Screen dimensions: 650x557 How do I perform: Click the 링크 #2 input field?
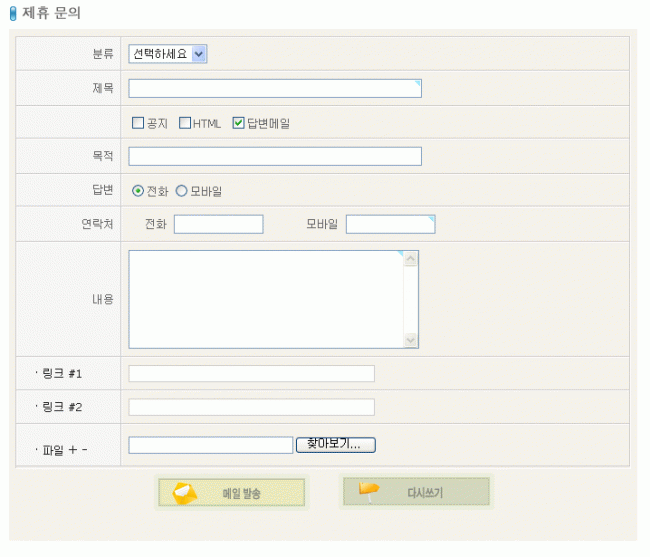(251, 407)
